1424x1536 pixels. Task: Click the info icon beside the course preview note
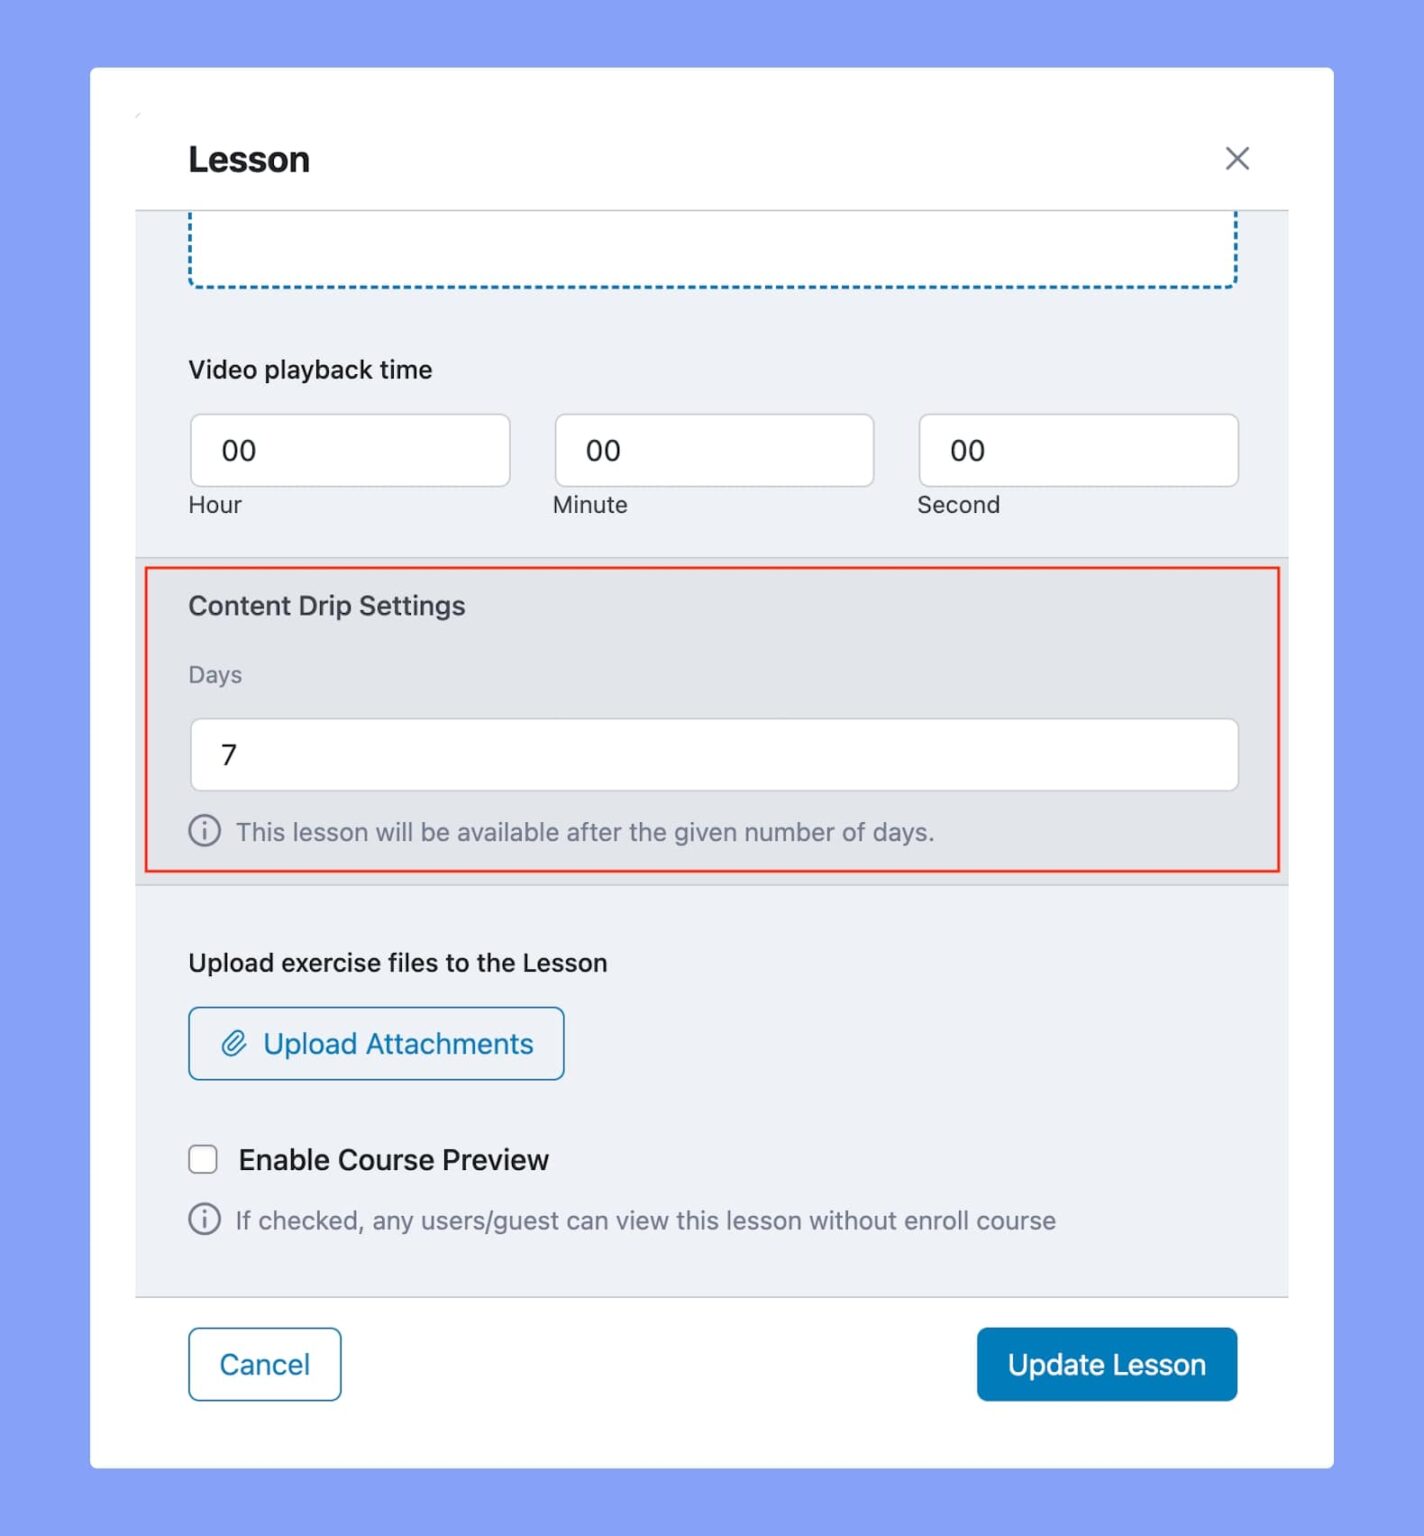pos(205,1219)
